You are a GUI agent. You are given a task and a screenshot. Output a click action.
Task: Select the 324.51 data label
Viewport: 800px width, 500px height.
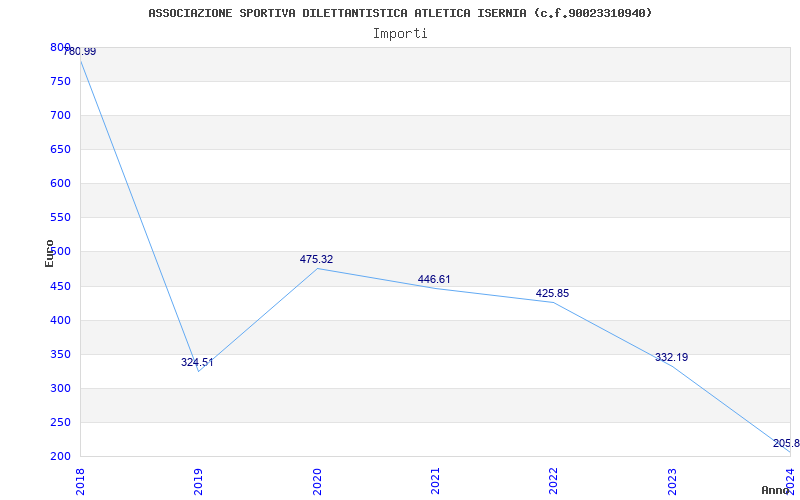pyautogui.click(x=197, y=363)
